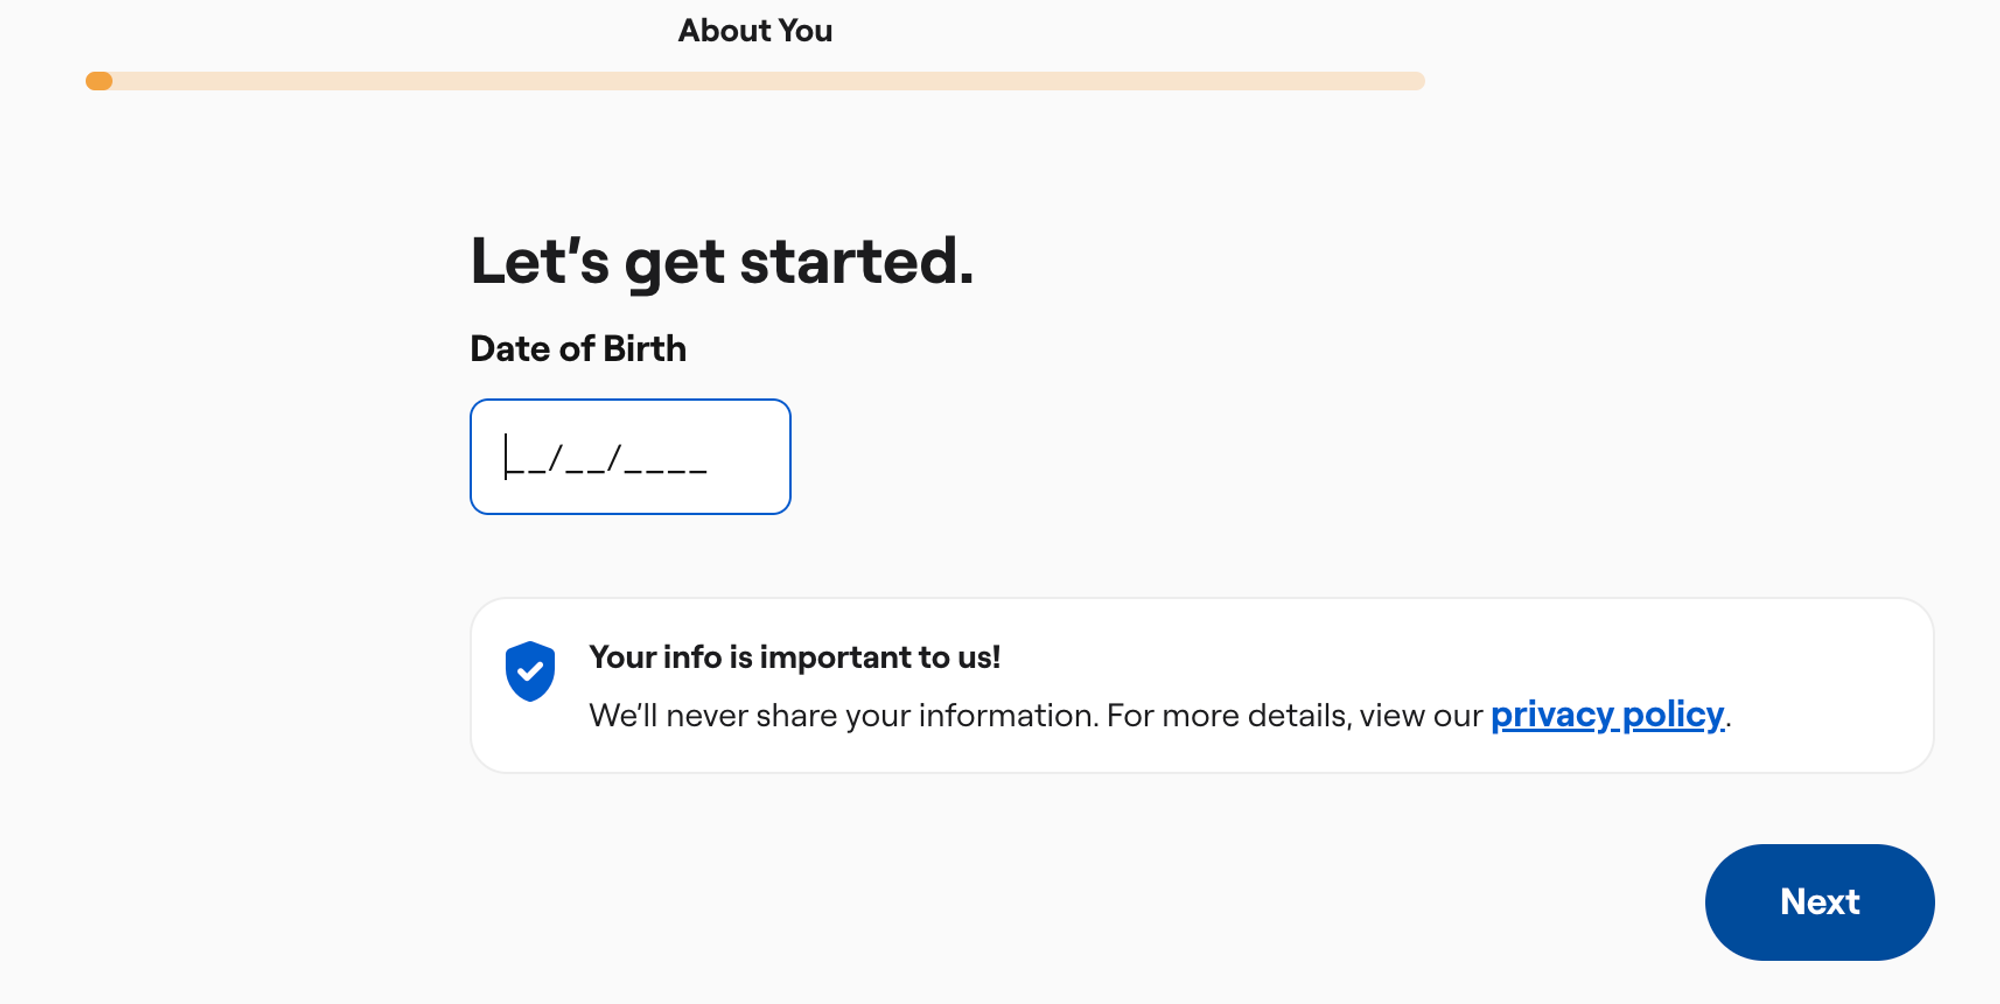Viewport: 2000px width, 1004px height.
Task: Click the Date of Birth label
Action: pyautogui.click(x=578, y=349)
